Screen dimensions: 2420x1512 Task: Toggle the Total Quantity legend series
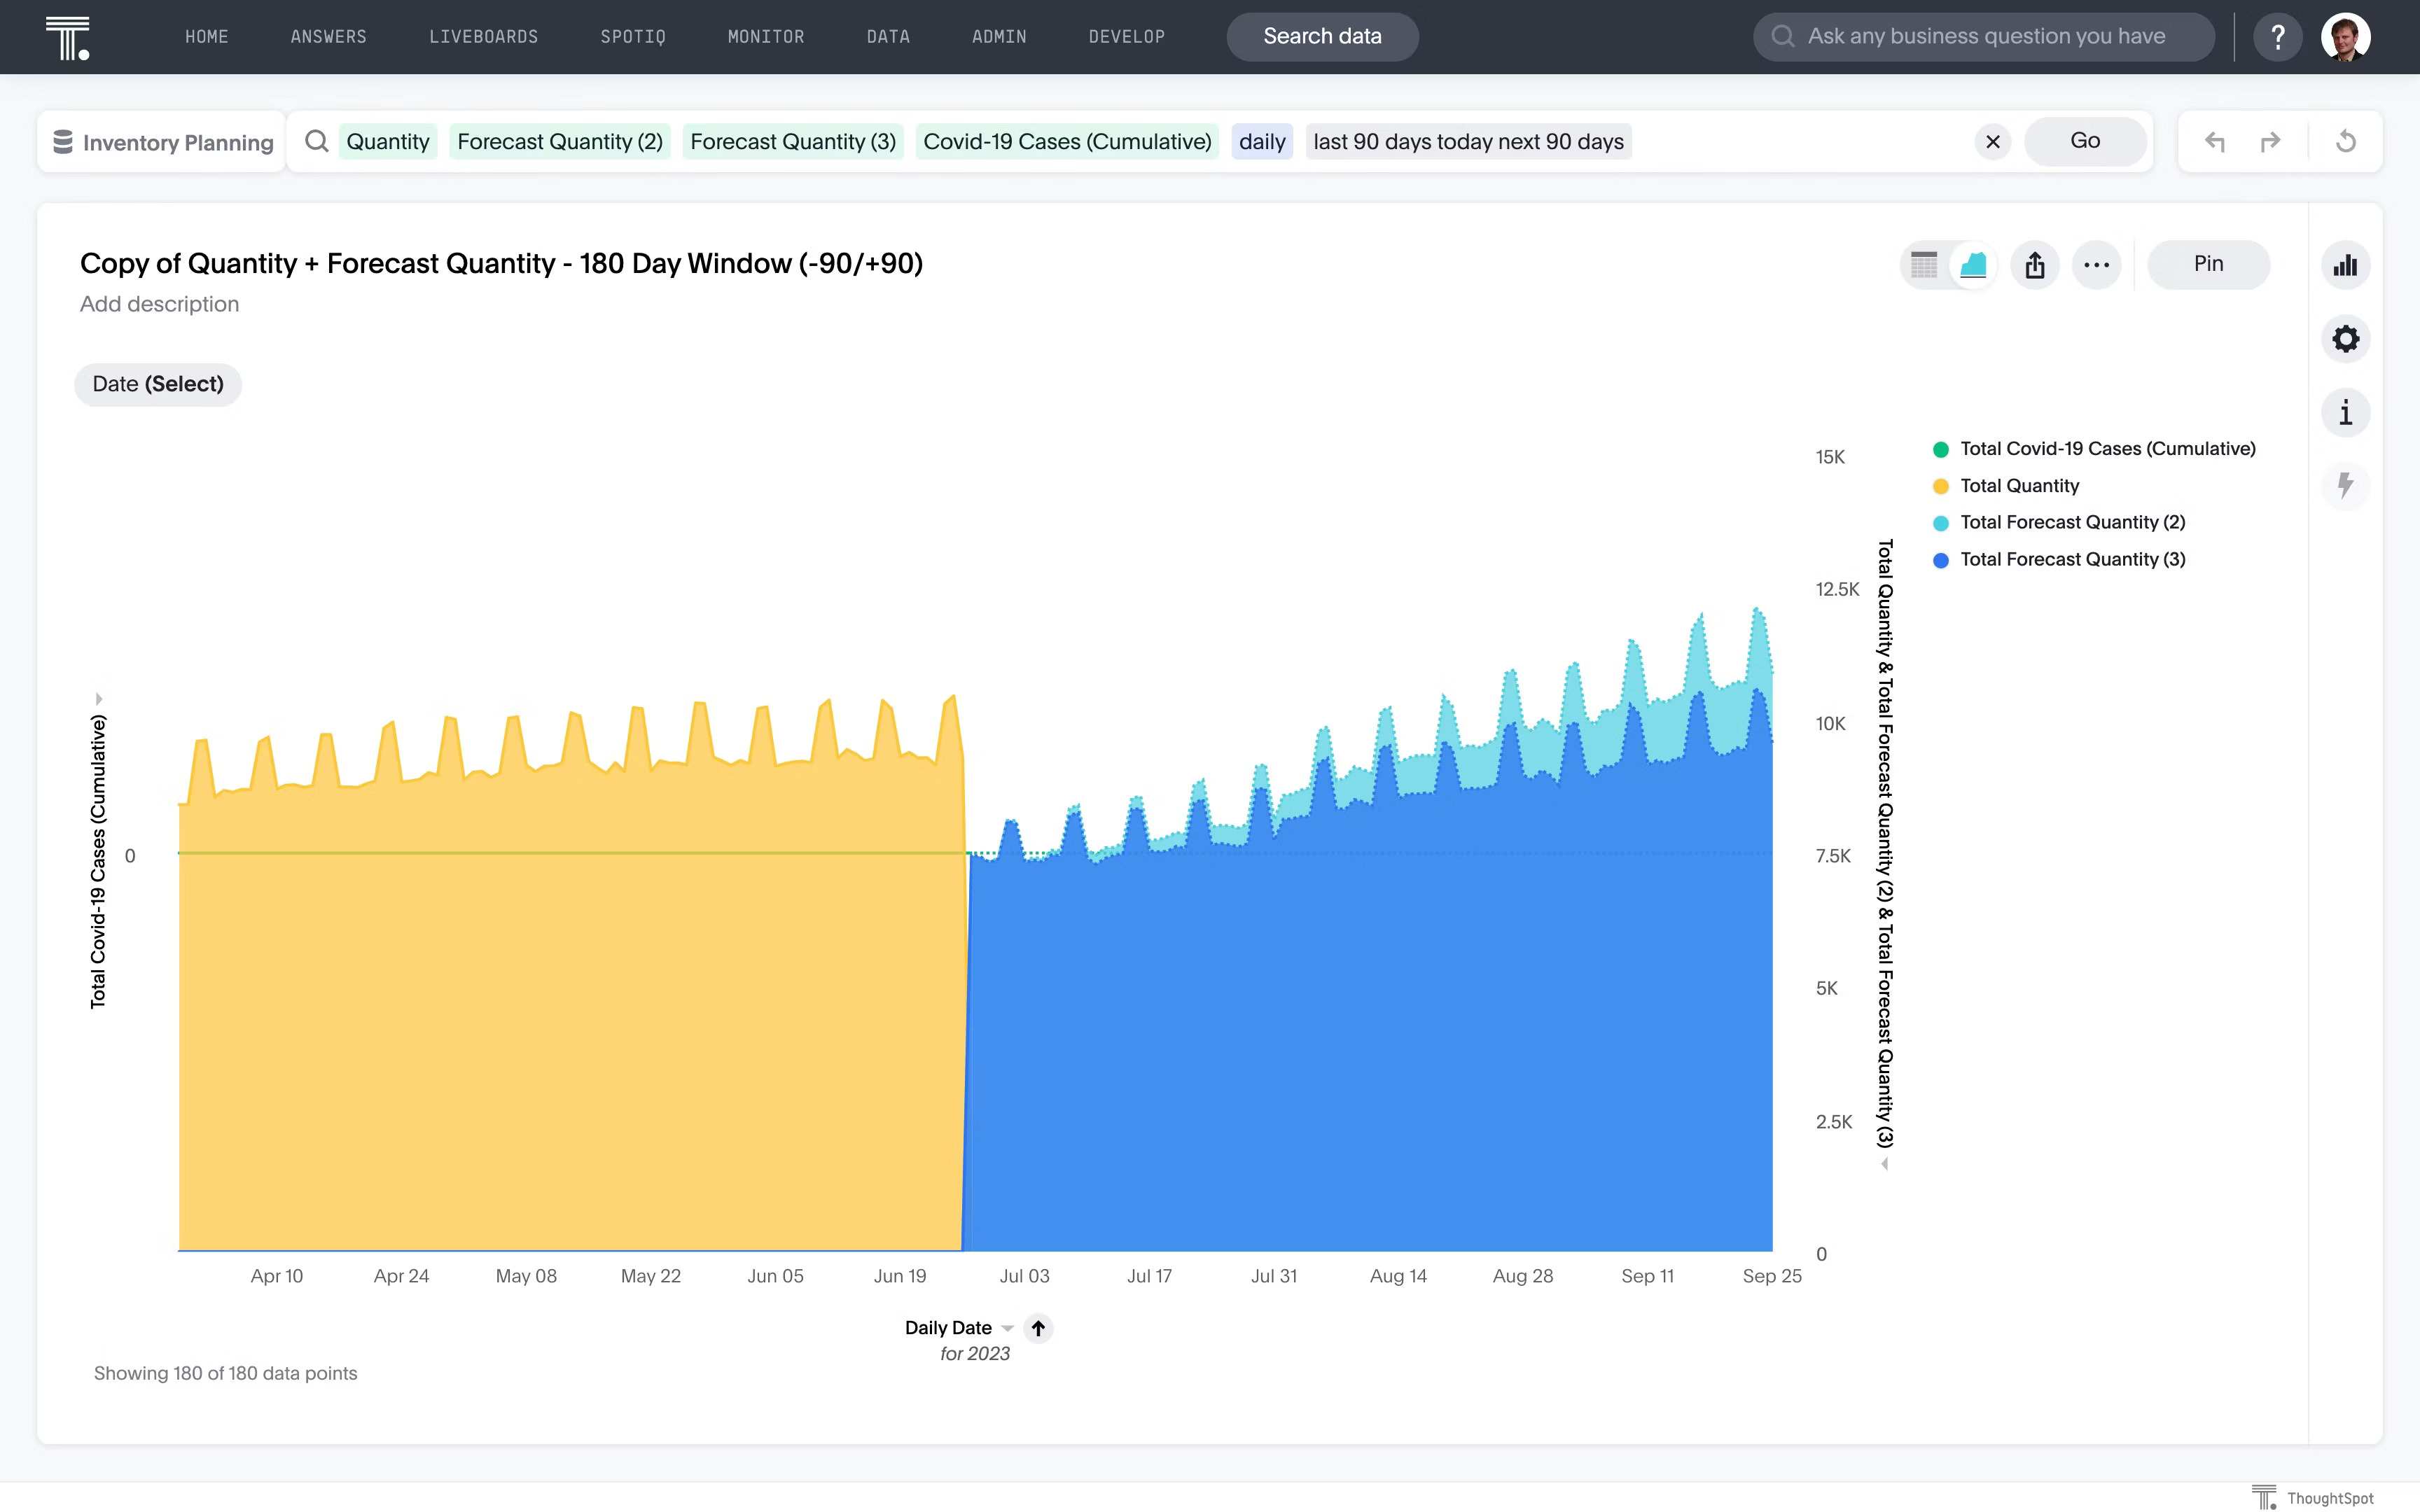click(2019, 486)
